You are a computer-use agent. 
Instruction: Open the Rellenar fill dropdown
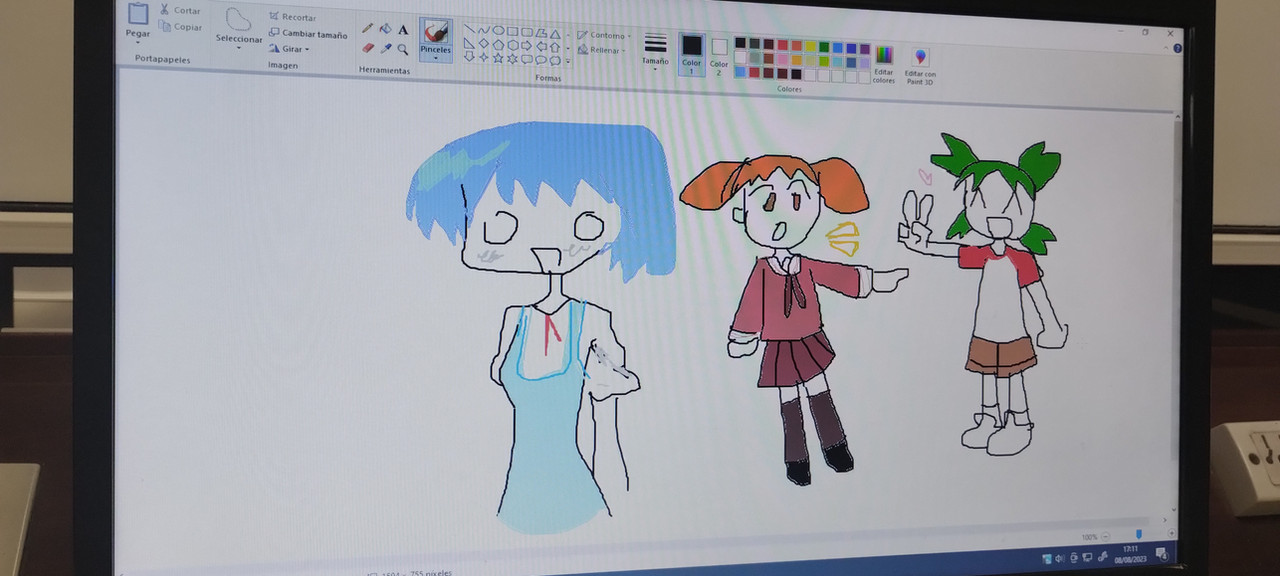click(600, 50)
